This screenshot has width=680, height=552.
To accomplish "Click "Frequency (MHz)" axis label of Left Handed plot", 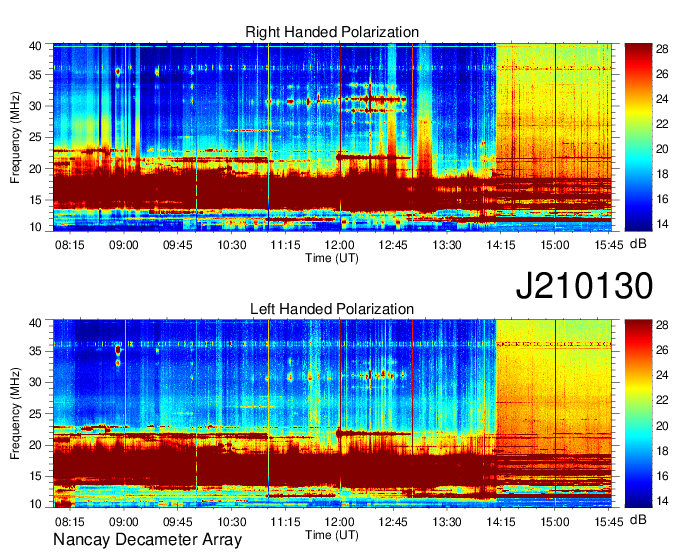I will pos(15,414).
